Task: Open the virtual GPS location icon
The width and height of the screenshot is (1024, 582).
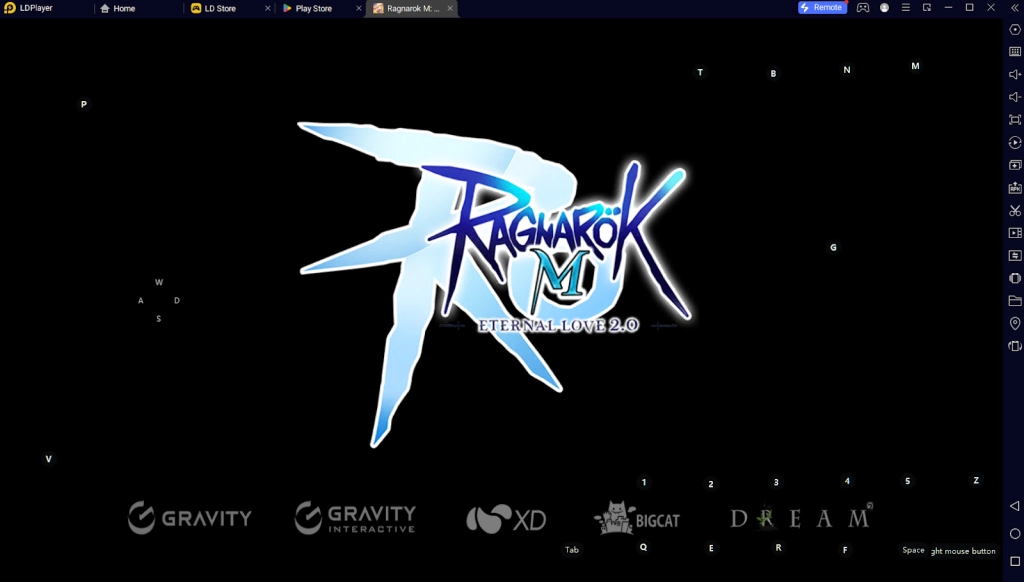Action: (1015, 323)
